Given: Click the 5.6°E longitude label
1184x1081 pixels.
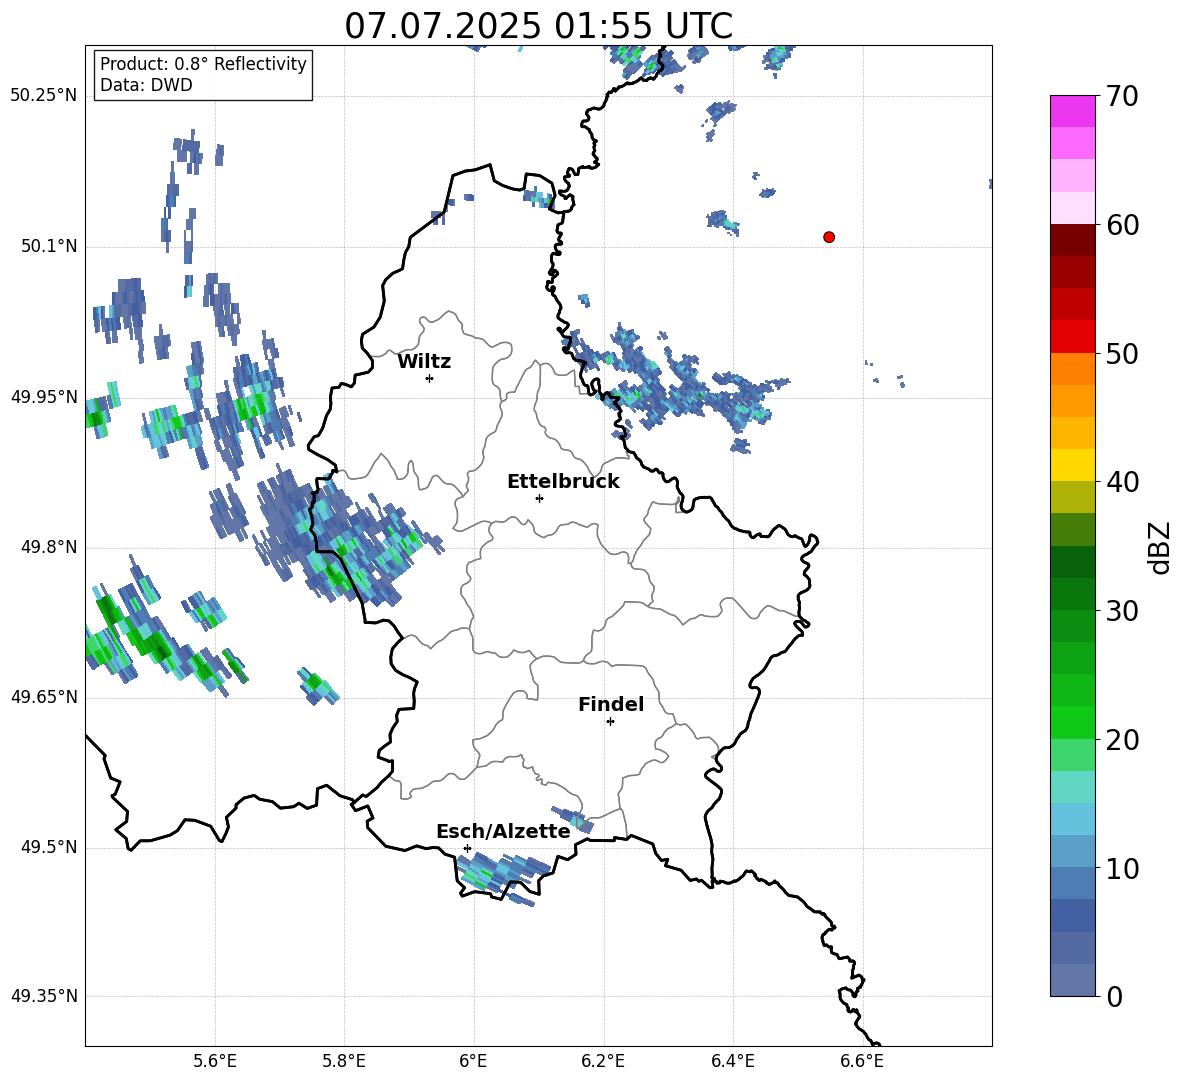Looking at the screenshot, I should click(215, 1062).
